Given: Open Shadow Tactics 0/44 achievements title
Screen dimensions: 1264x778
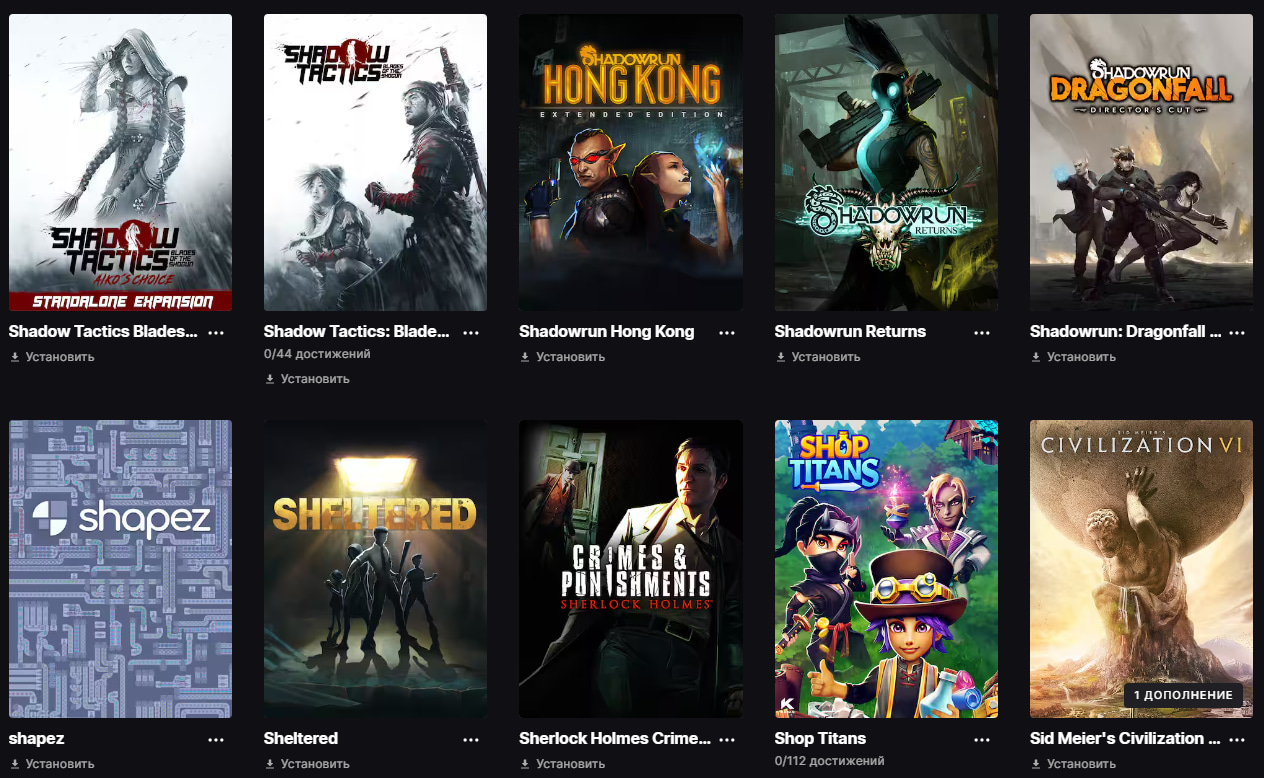Looking at the screenshot, I should pyautogui.click(x=356, y=332).
